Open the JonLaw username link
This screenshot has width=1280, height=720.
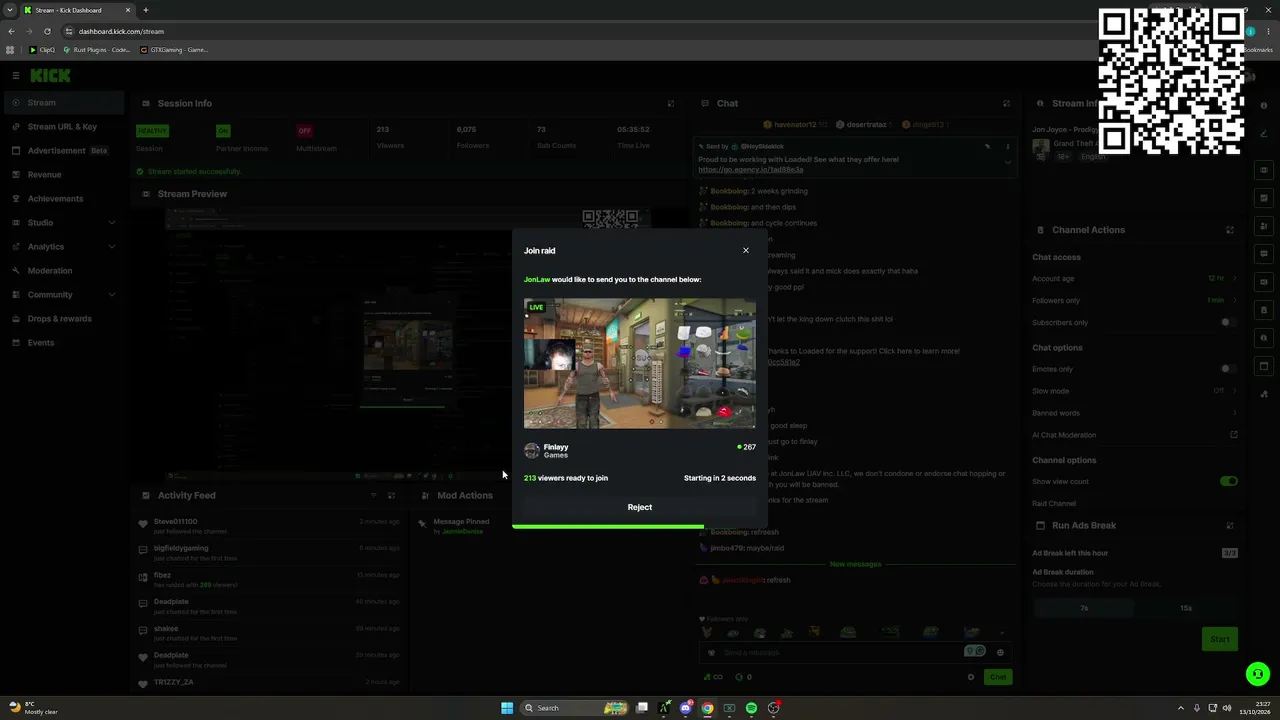coord(537,280)
